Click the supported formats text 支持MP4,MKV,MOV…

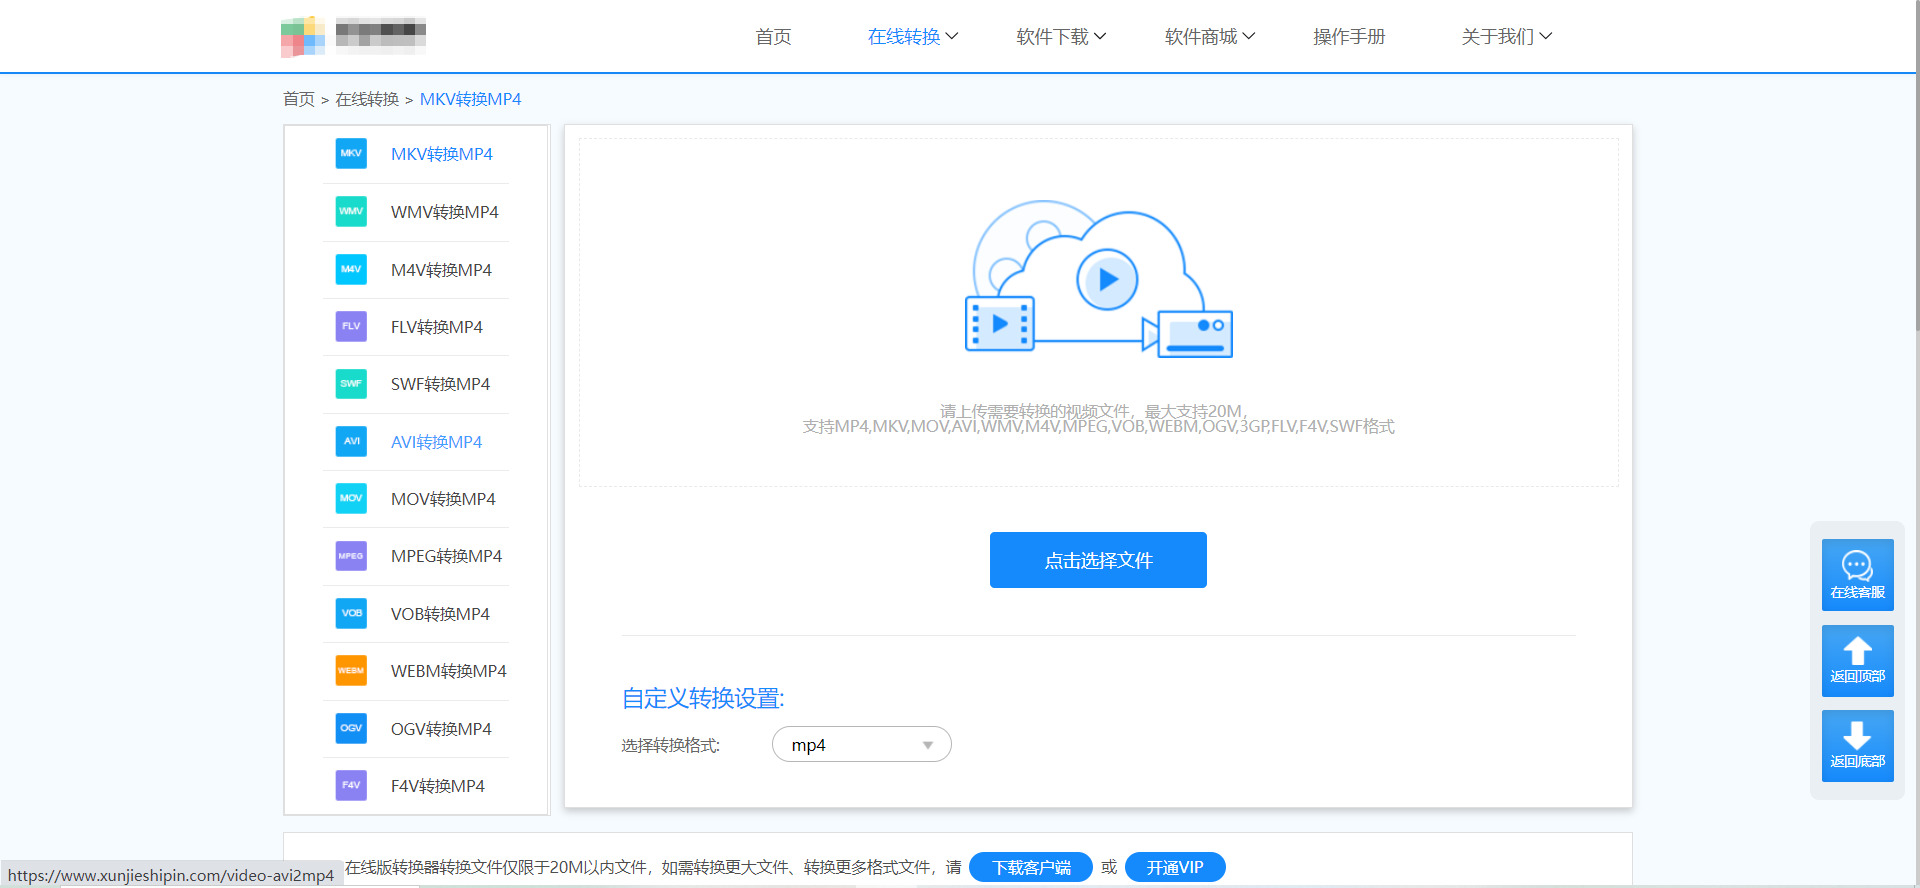(1098, 427)
